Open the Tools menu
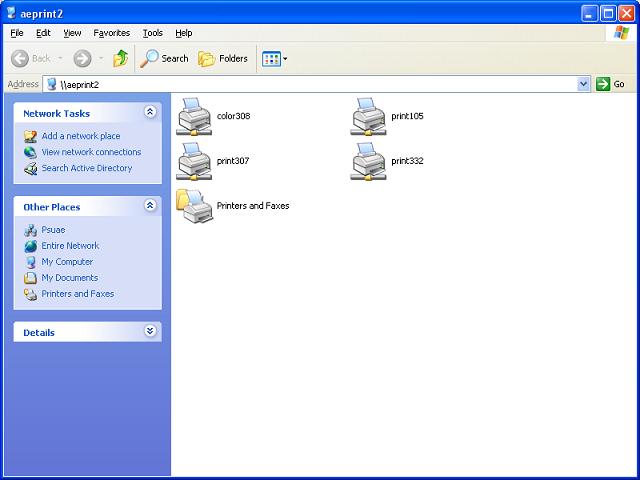 click(x=152, y=33)
